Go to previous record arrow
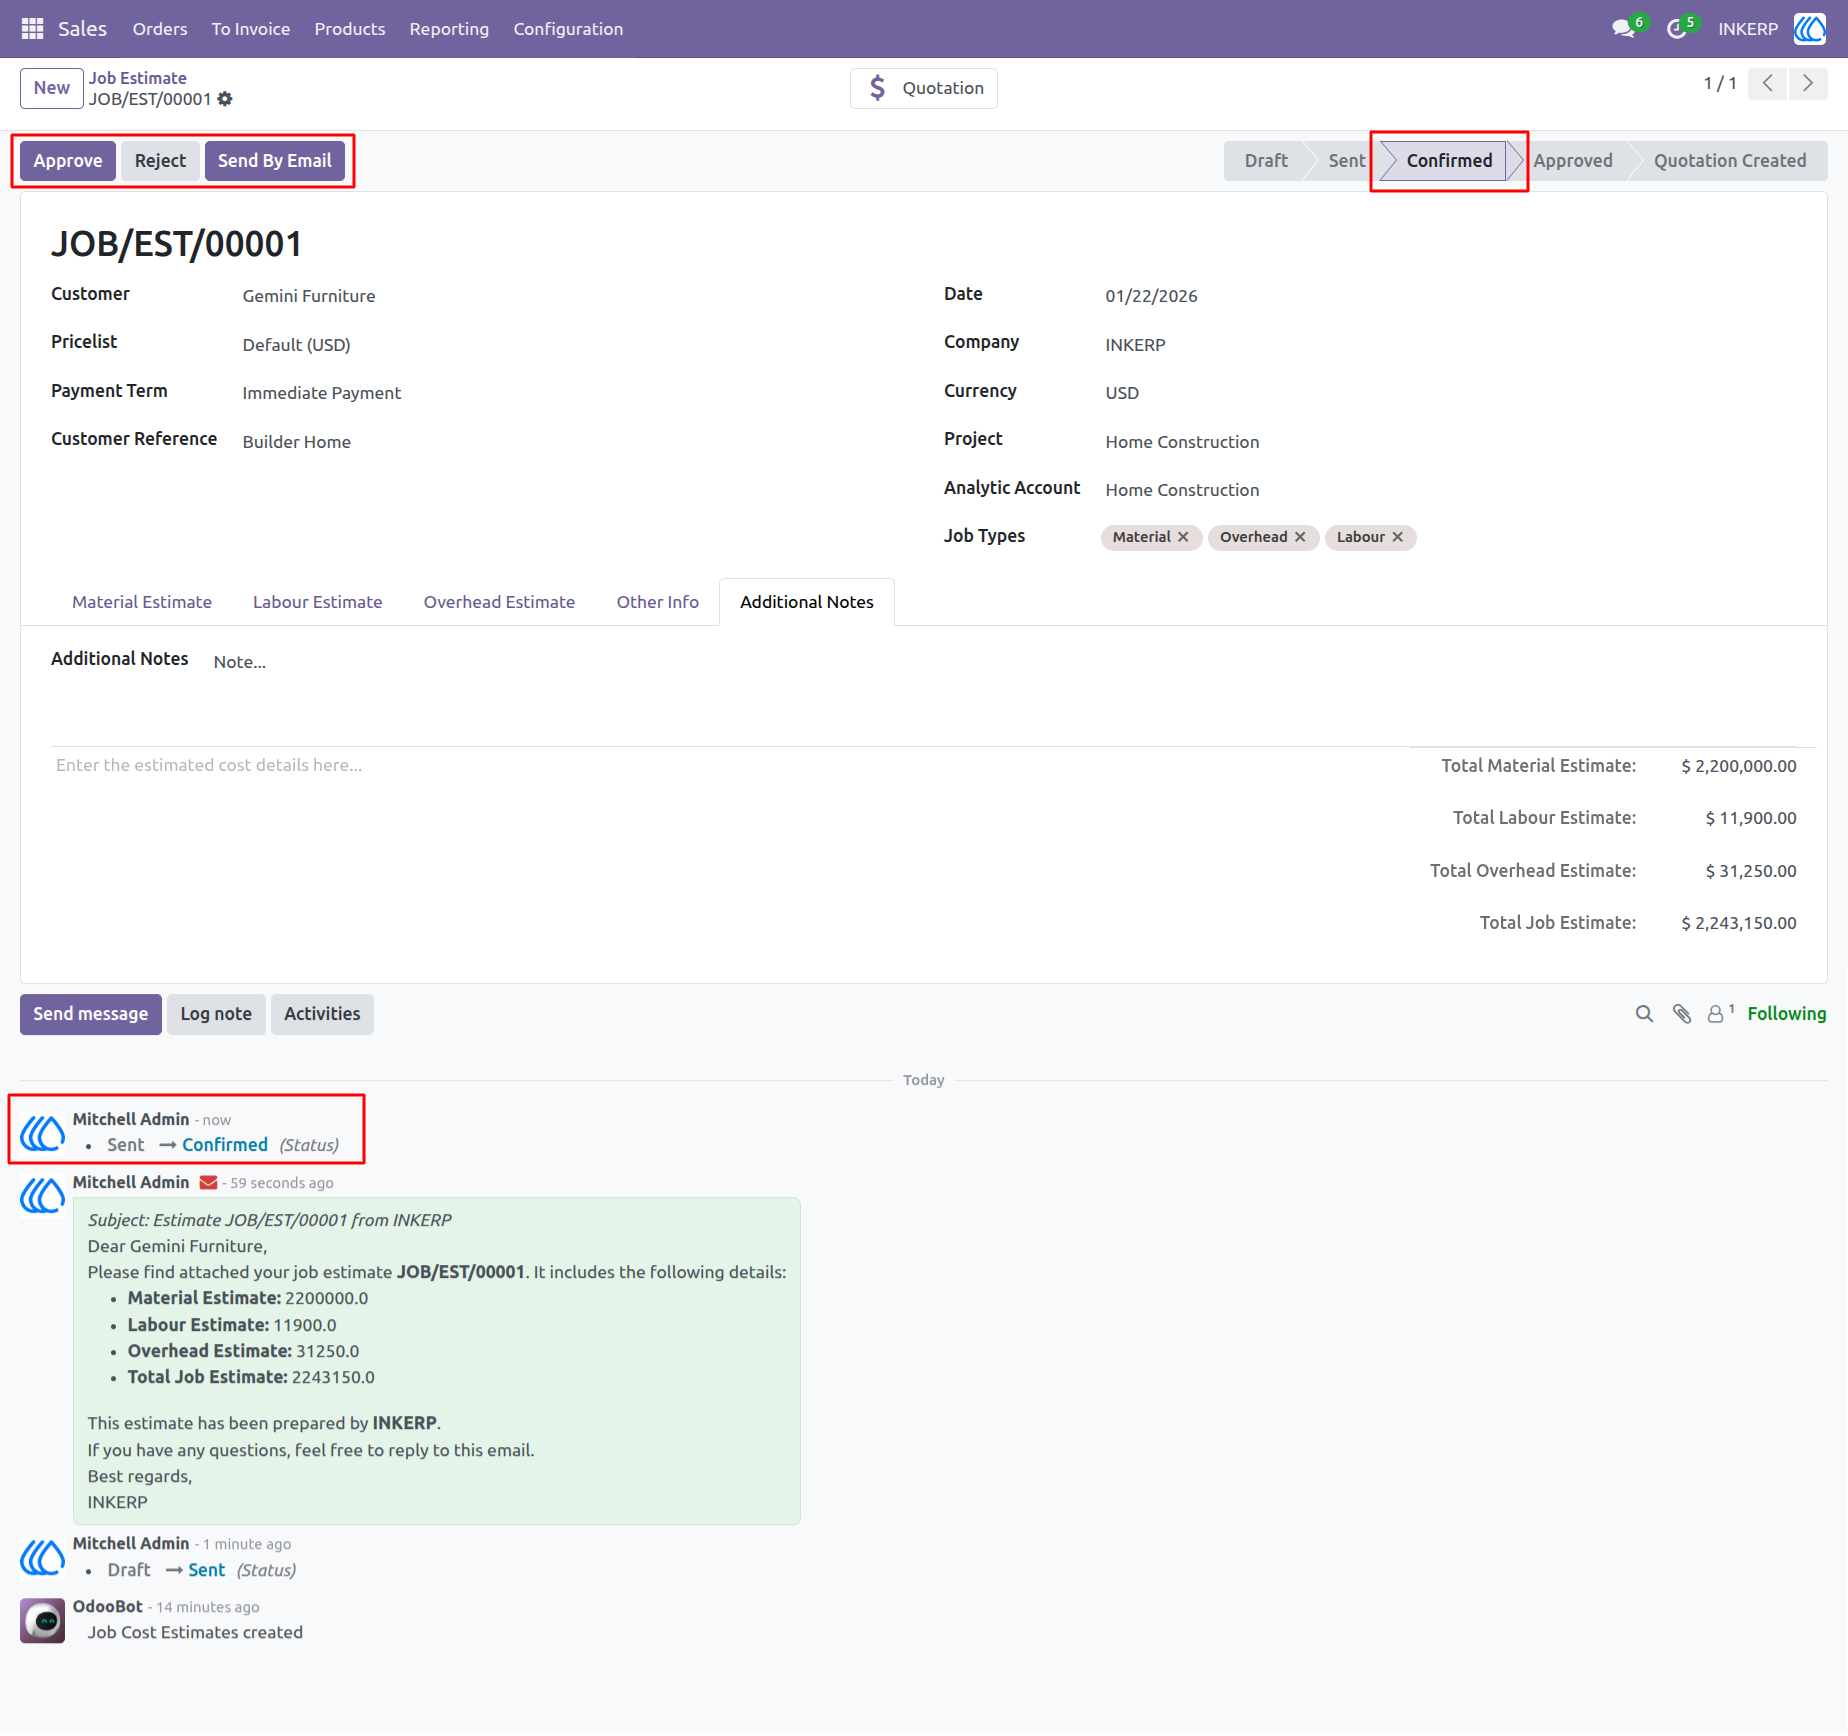This screenshot has width=1848, height=1736. click(1768, 84)
